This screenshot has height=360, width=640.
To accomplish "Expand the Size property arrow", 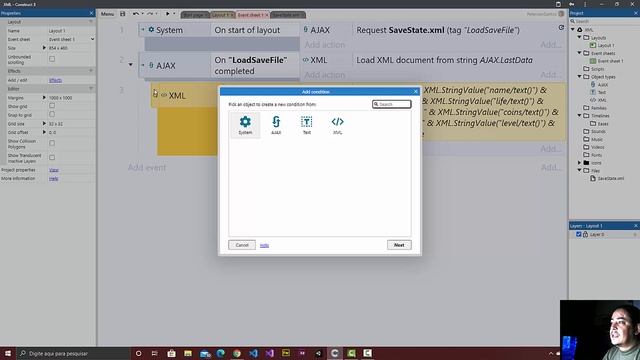I will coord(44,48).
